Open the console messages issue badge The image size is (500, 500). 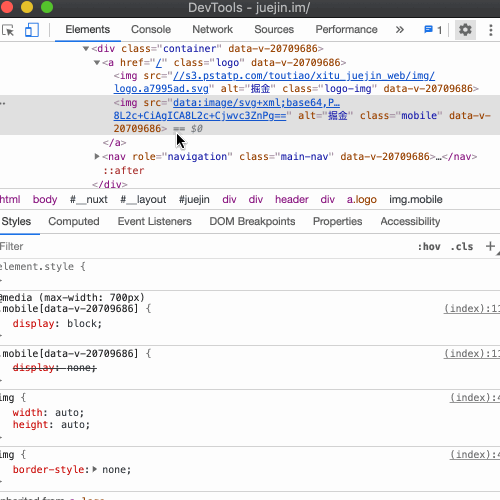[x=433, y=30]
